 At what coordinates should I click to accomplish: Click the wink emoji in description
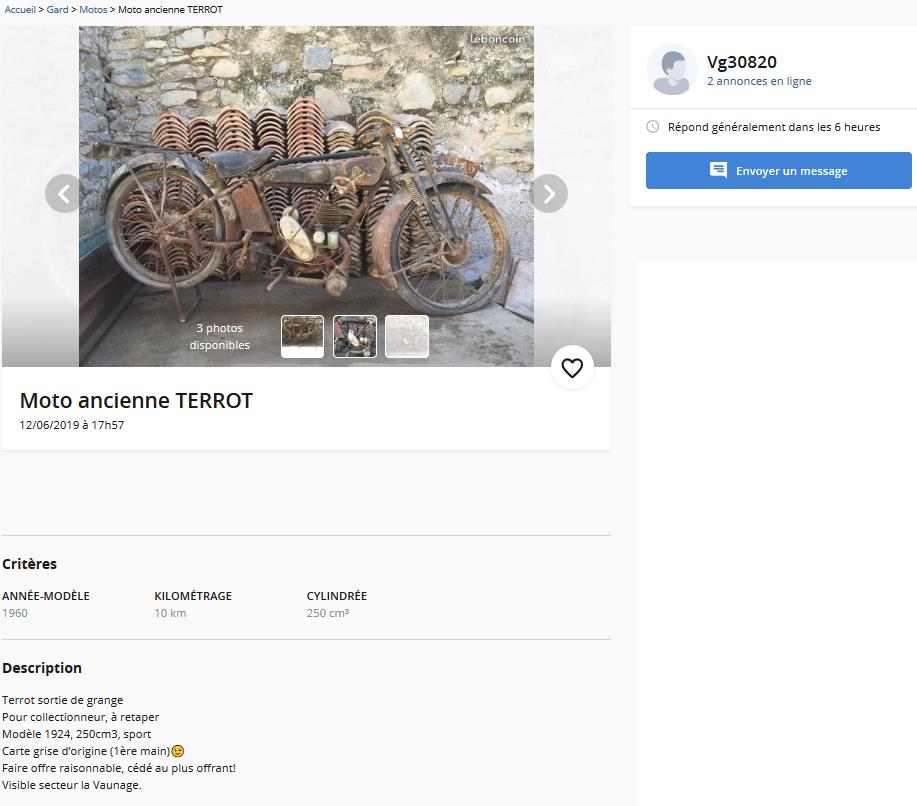click(x=178, y=751)
